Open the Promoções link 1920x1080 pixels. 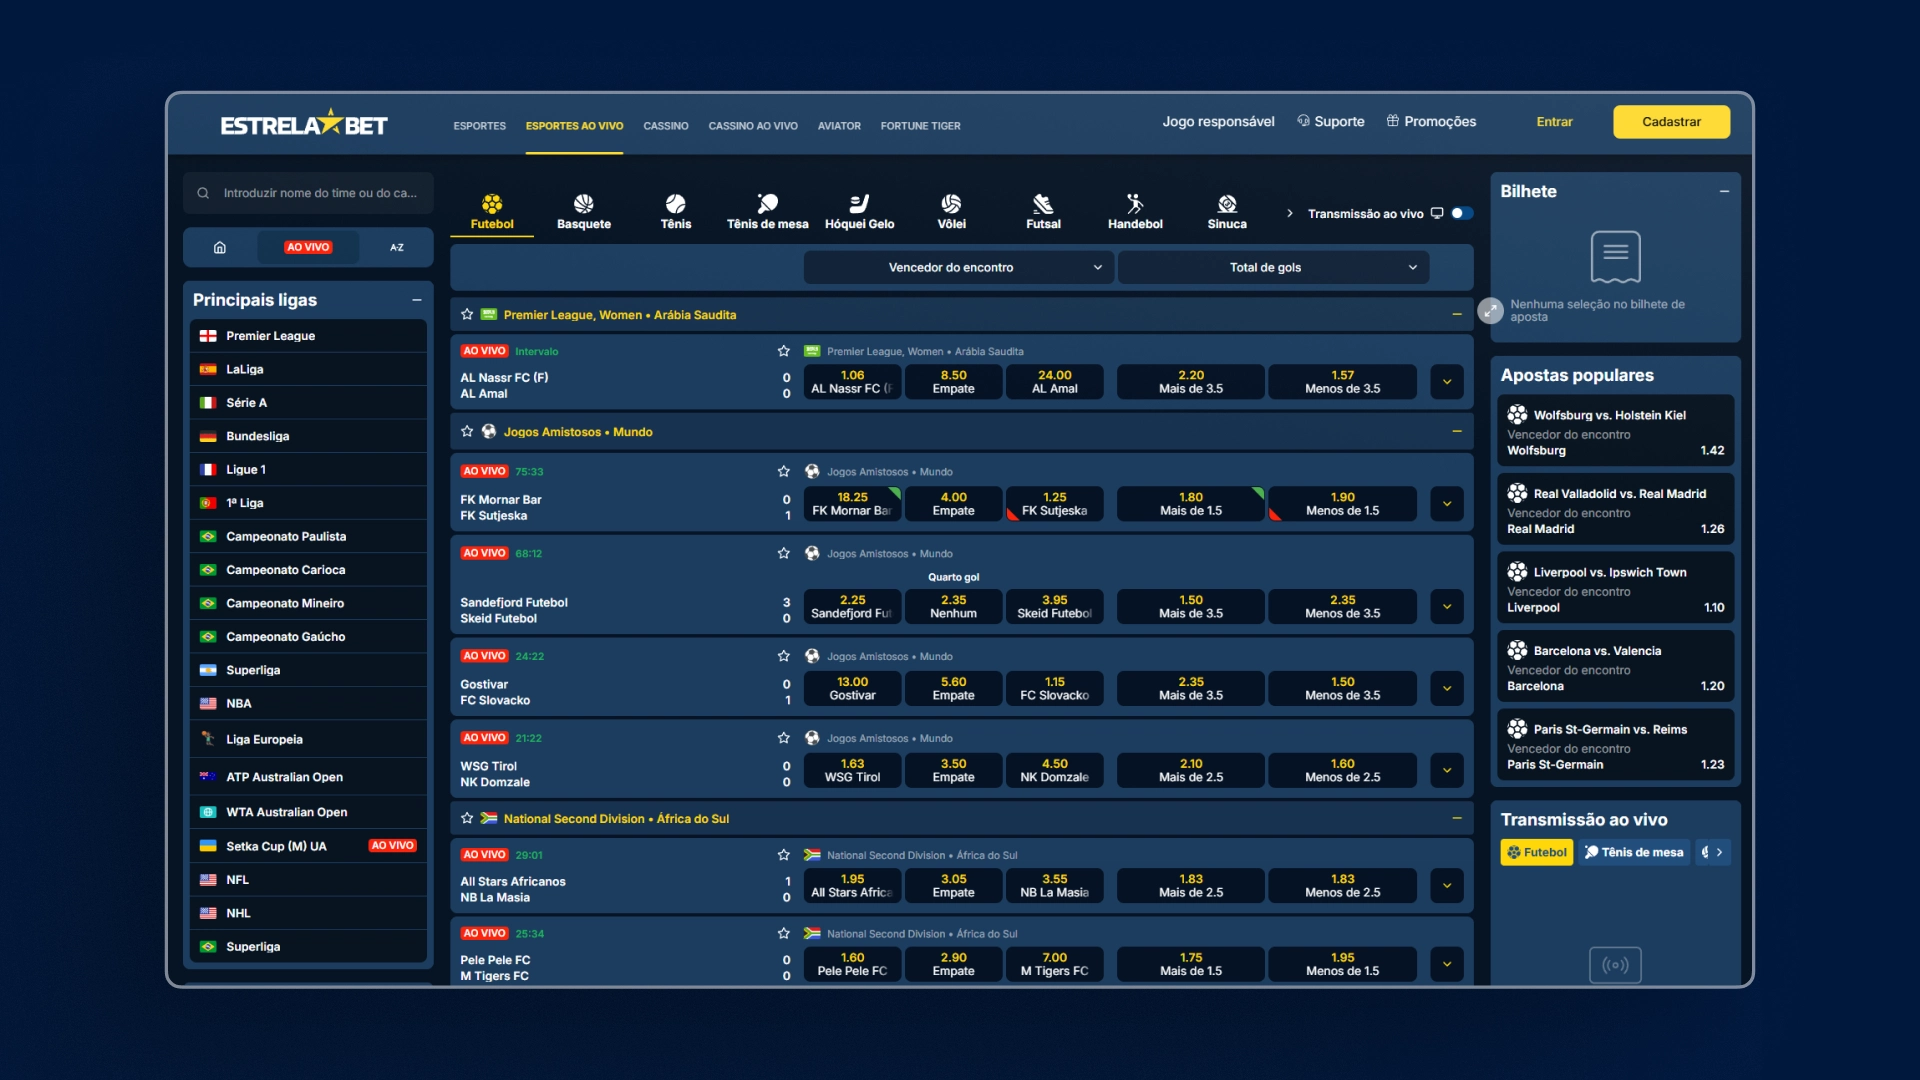tap(1431, 121)
